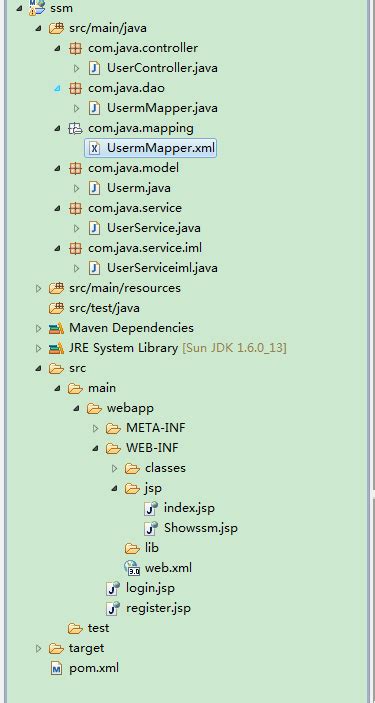Click the UsermMapper.java file icon
The height and width of the screenshot is (703, 375).
94,108
